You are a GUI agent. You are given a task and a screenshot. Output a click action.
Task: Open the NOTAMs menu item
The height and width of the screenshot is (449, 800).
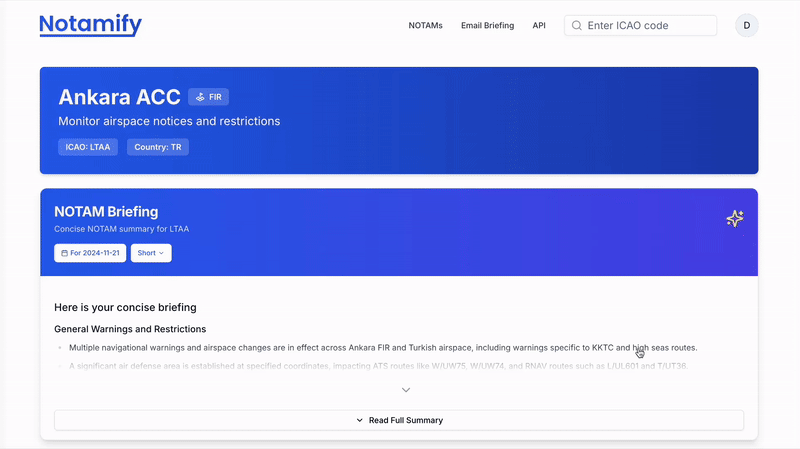(425, 26)
